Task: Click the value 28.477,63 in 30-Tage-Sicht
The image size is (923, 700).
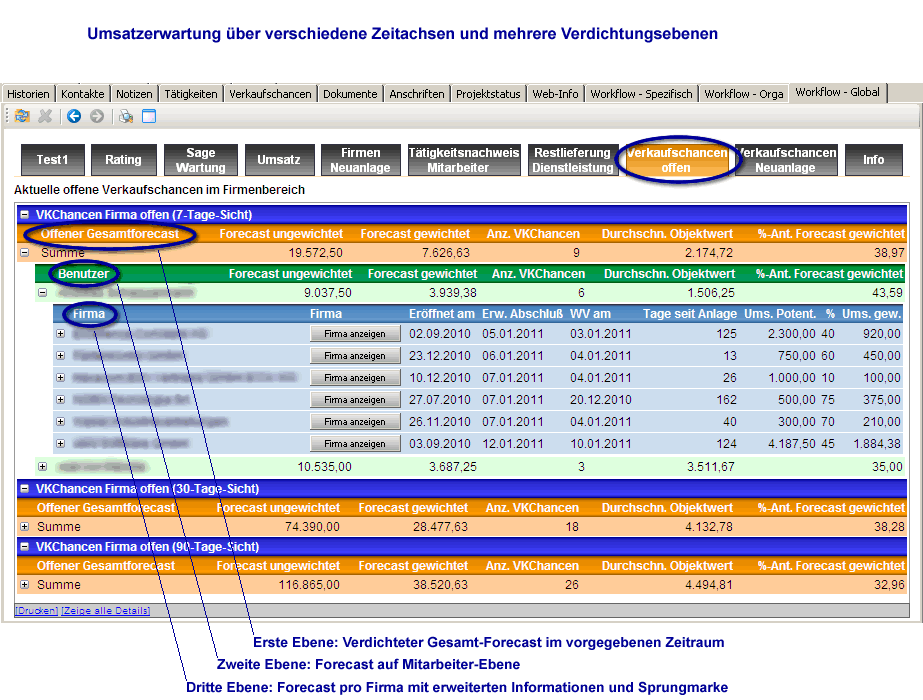Action: tap(440, 526)
